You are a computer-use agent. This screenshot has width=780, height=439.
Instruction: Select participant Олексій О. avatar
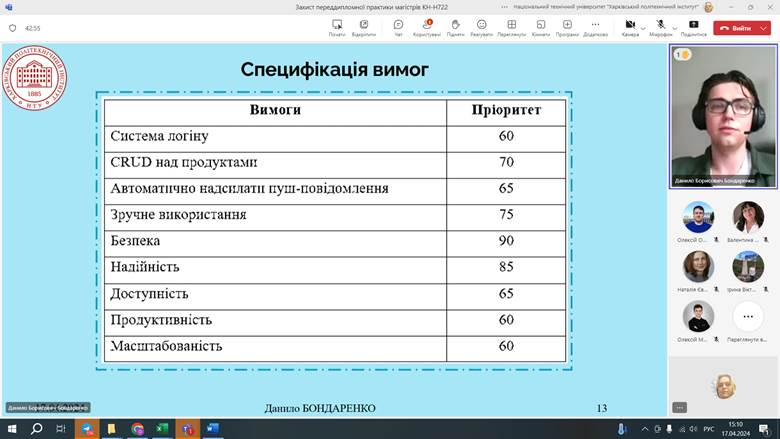click(x=698, y=217)
